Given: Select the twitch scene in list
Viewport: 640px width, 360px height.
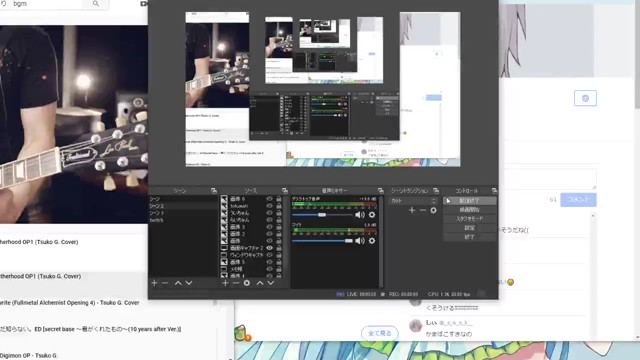Looking at the screenshot, I should coord(183,220).
